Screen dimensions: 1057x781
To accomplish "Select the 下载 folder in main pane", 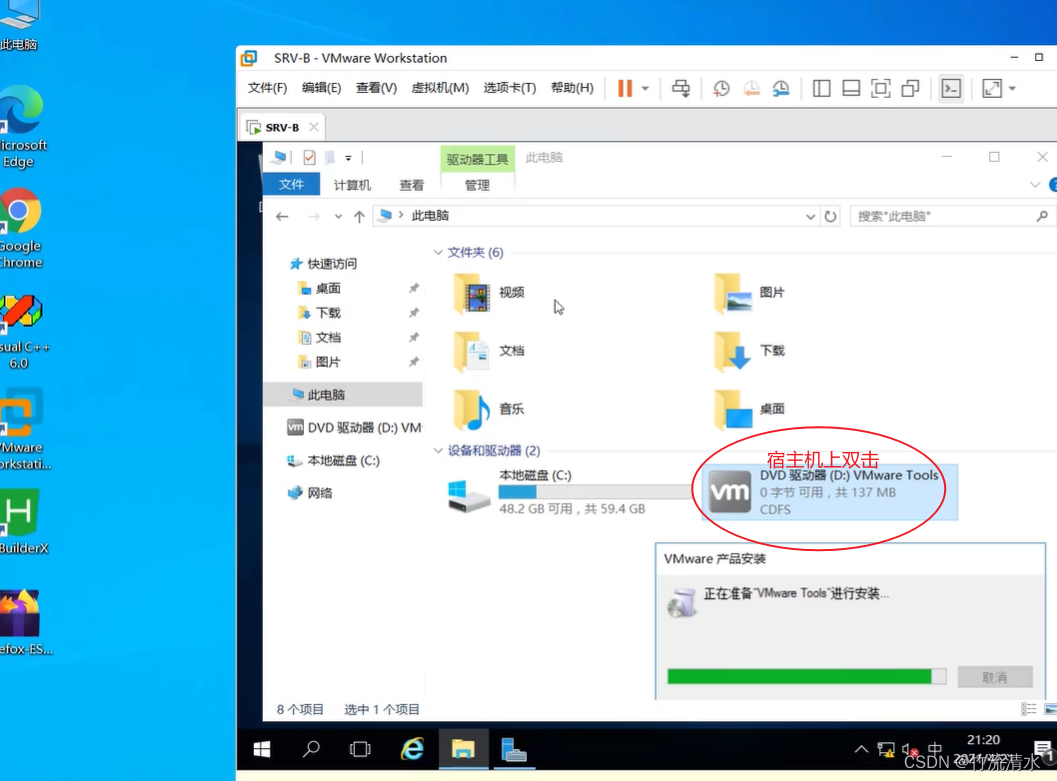I will [750, 350].
